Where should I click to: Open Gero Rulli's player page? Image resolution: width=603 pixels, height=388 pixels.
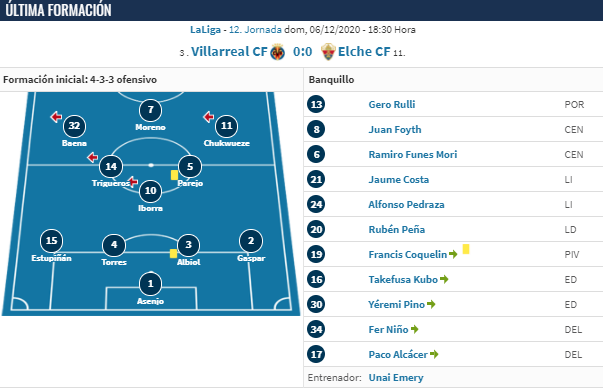pos(392,105)
